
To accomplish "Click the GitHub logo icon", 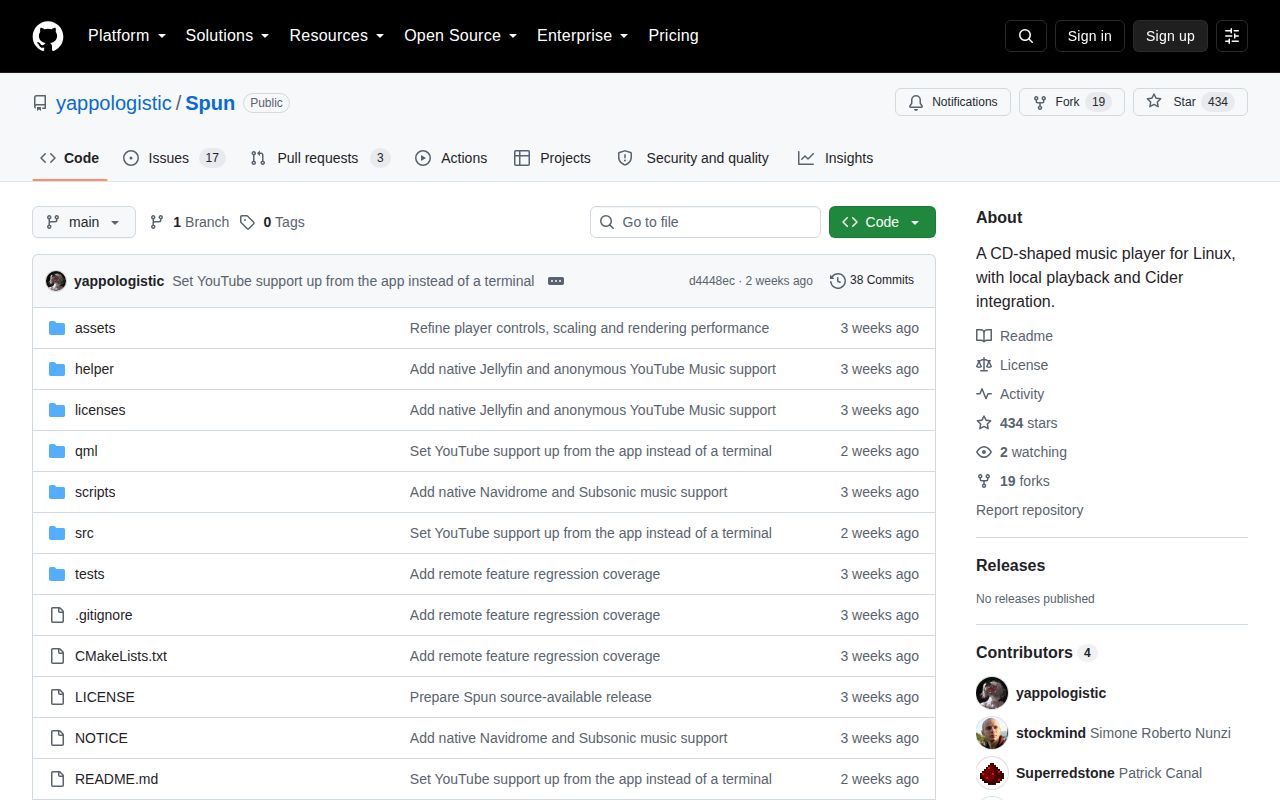I will click(48, 36).
